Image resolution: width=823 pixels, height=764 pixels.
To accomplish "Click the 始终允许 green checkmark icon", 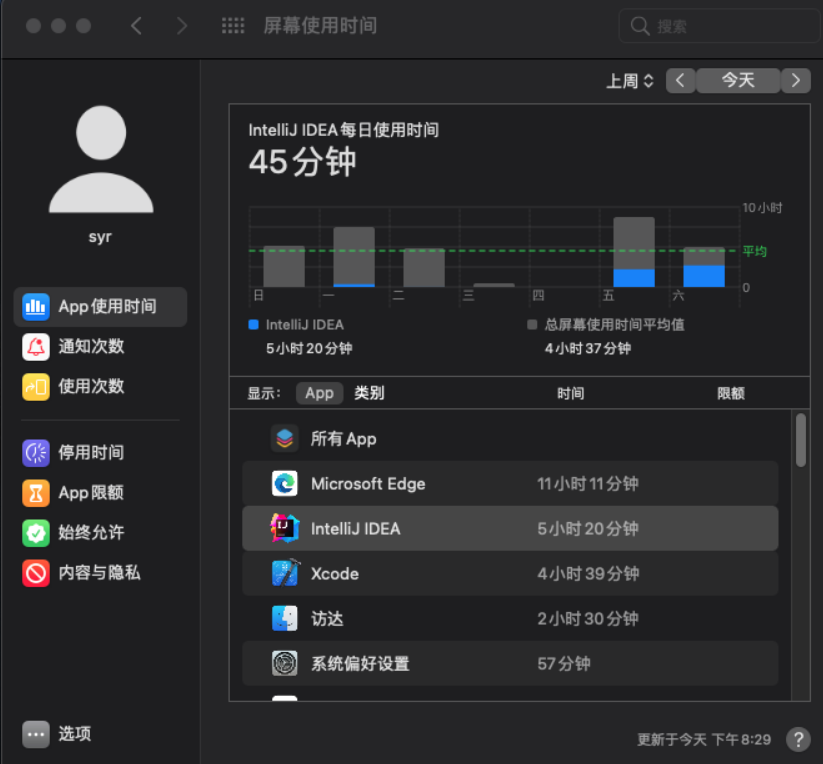I will [36, 533].
